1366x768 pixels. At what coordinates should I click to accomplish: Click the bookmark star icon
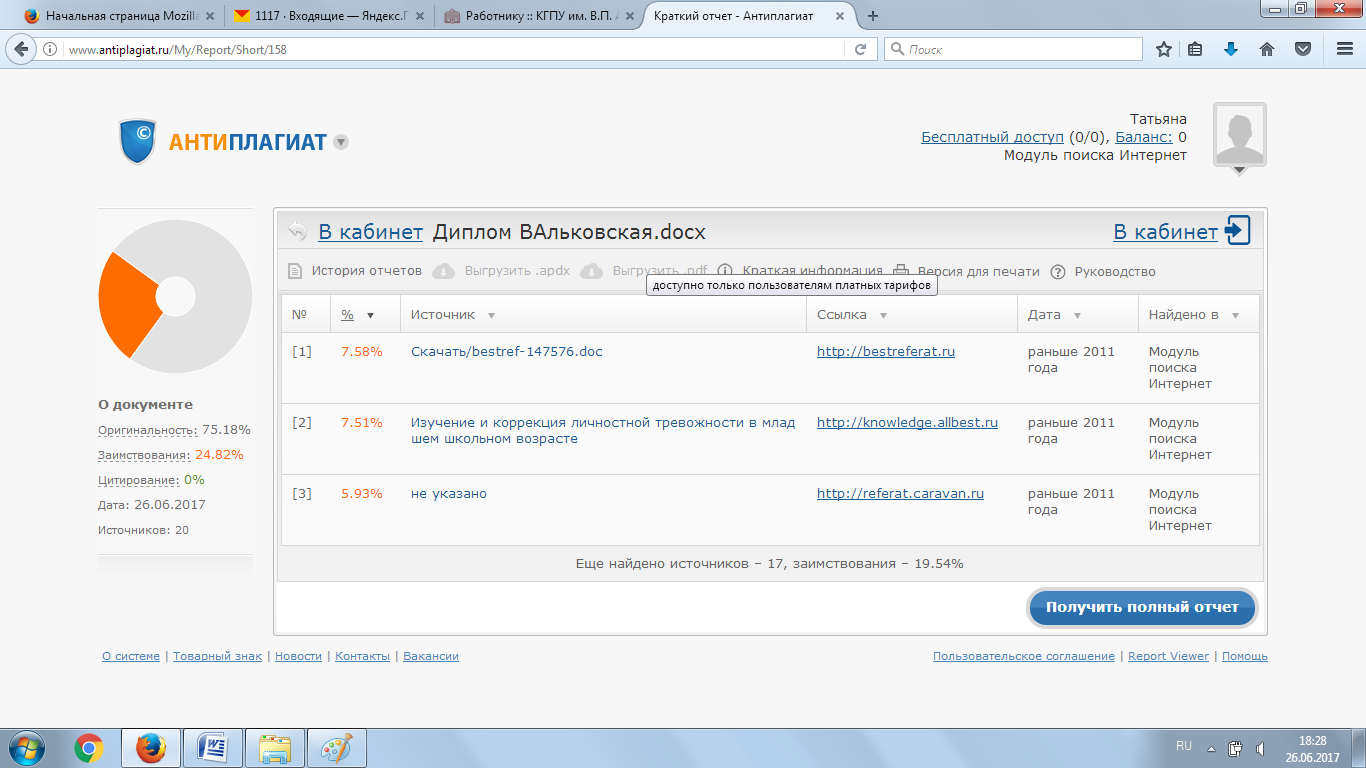click(1164, 49)
